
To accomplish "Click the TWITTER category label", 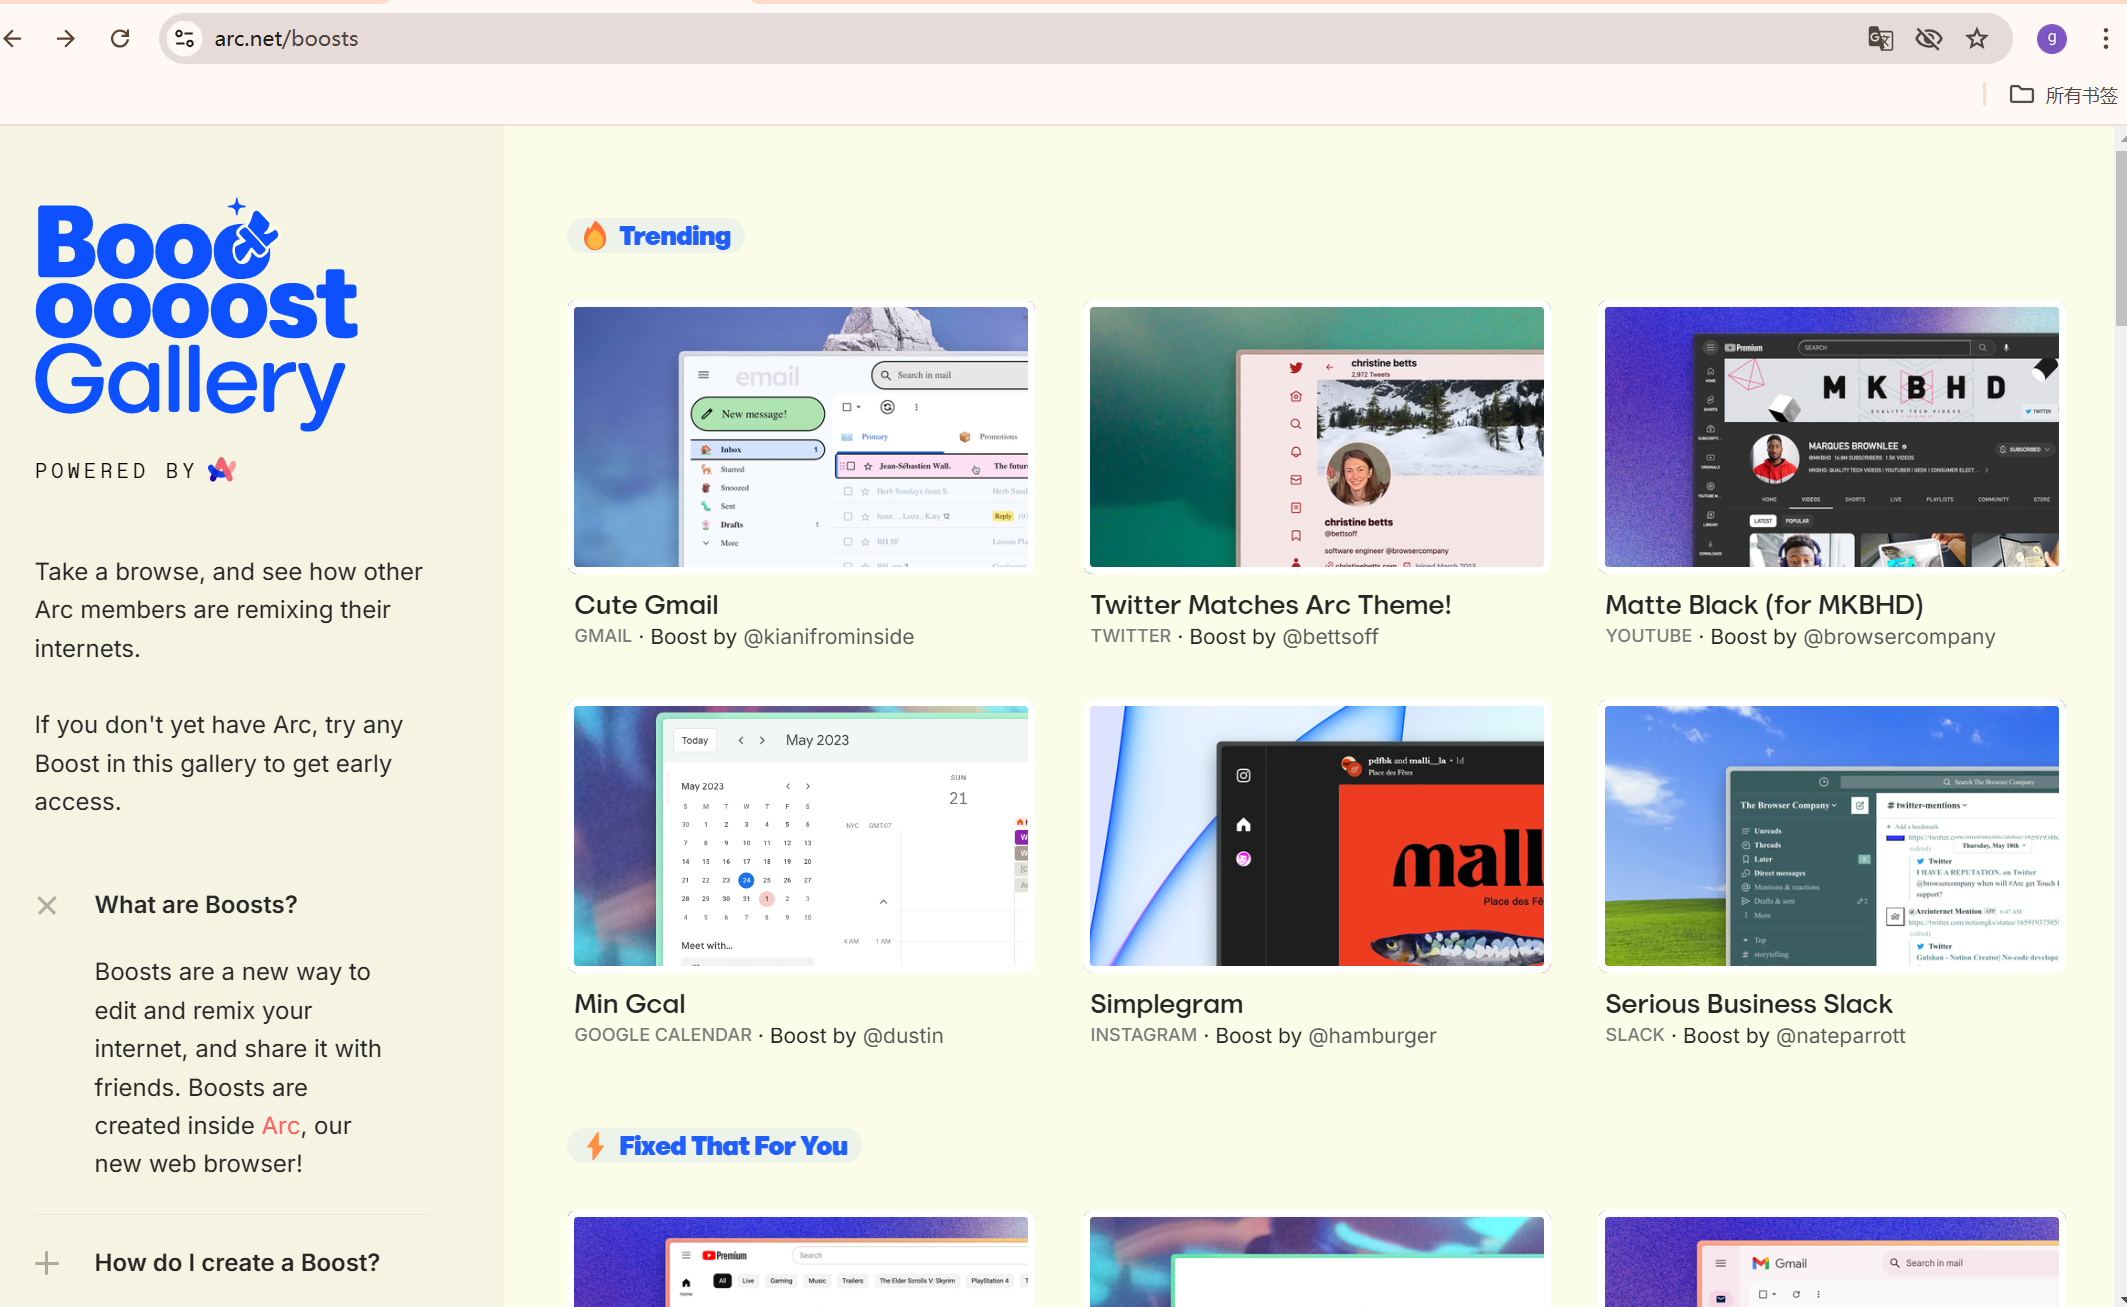I will tap(1130, 636).
